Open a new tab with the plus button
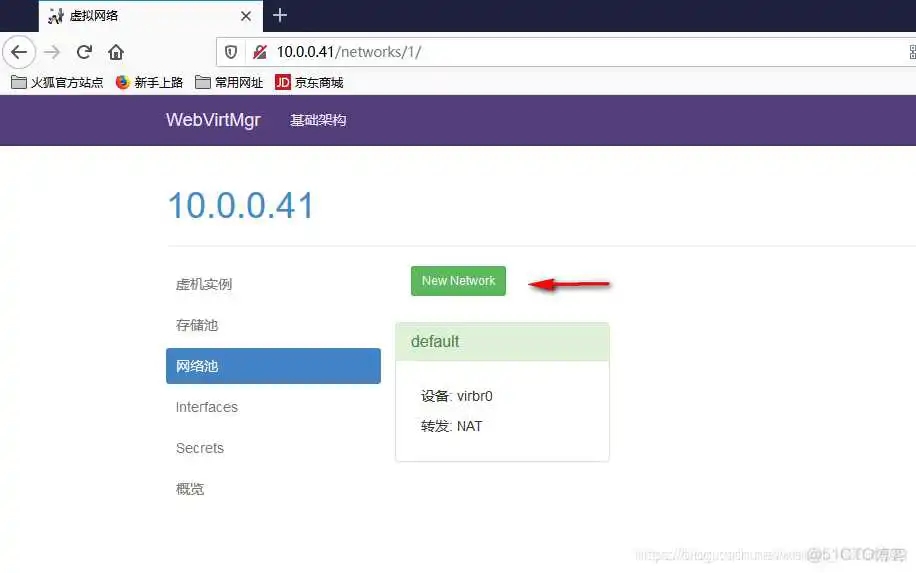 [280, 15]
